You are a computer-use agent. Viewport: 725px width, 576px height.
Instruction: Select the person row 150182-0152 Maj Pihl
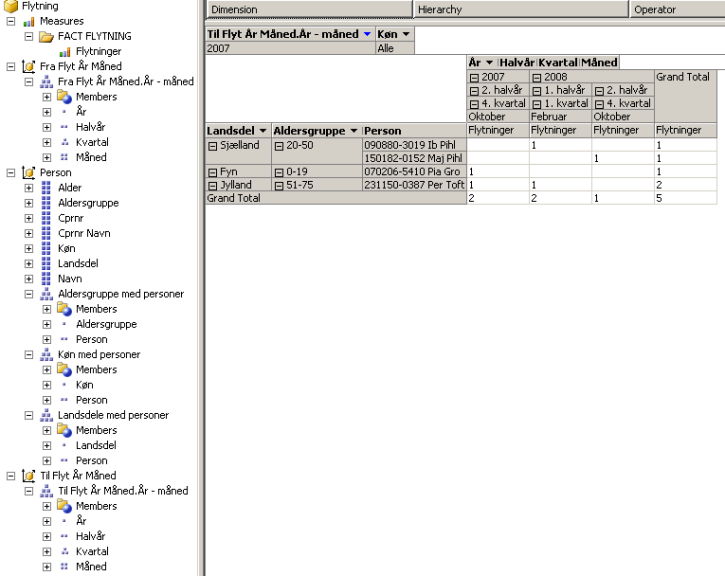414,159
